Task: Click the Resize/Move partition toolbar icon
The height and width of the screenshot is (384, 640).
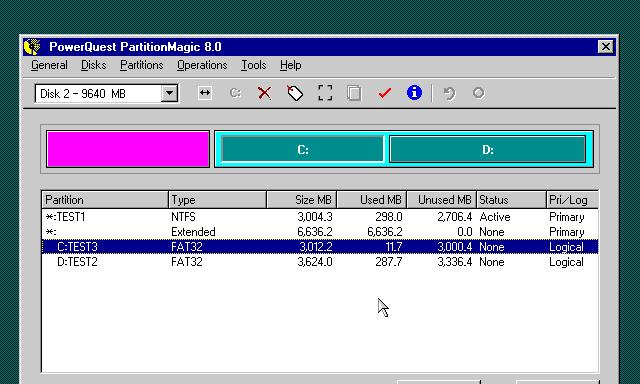Action: coord(204,93)
